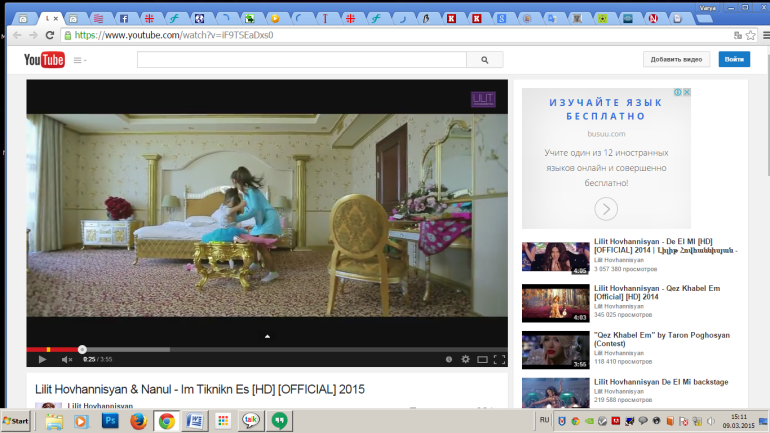Click the 'Добавить видео' upload button
Screen dimensions: 770x433
[x=676, y=59]
